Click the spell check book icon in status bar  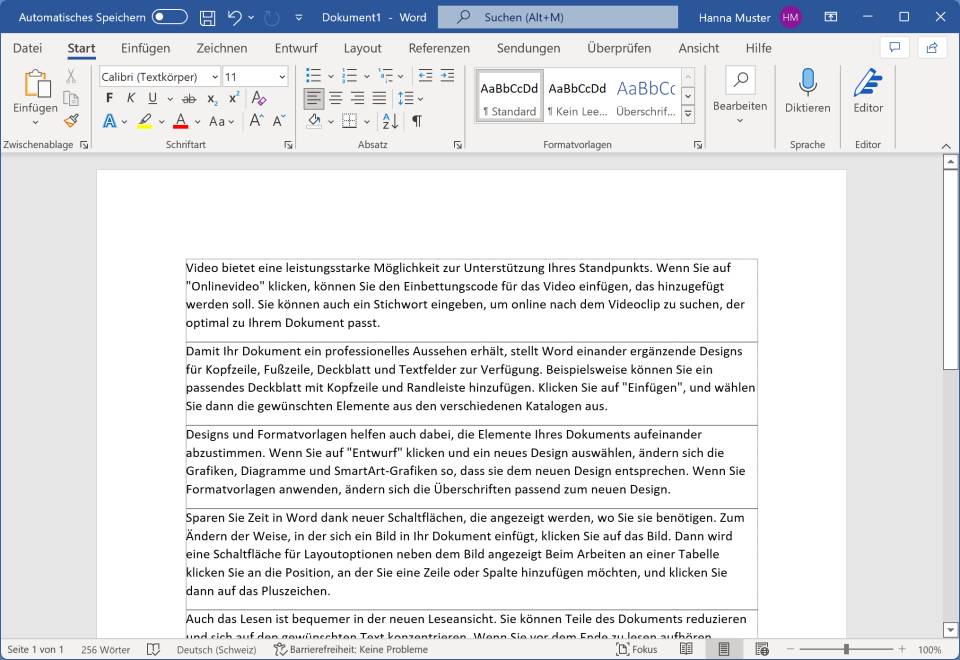click(153, 650)
